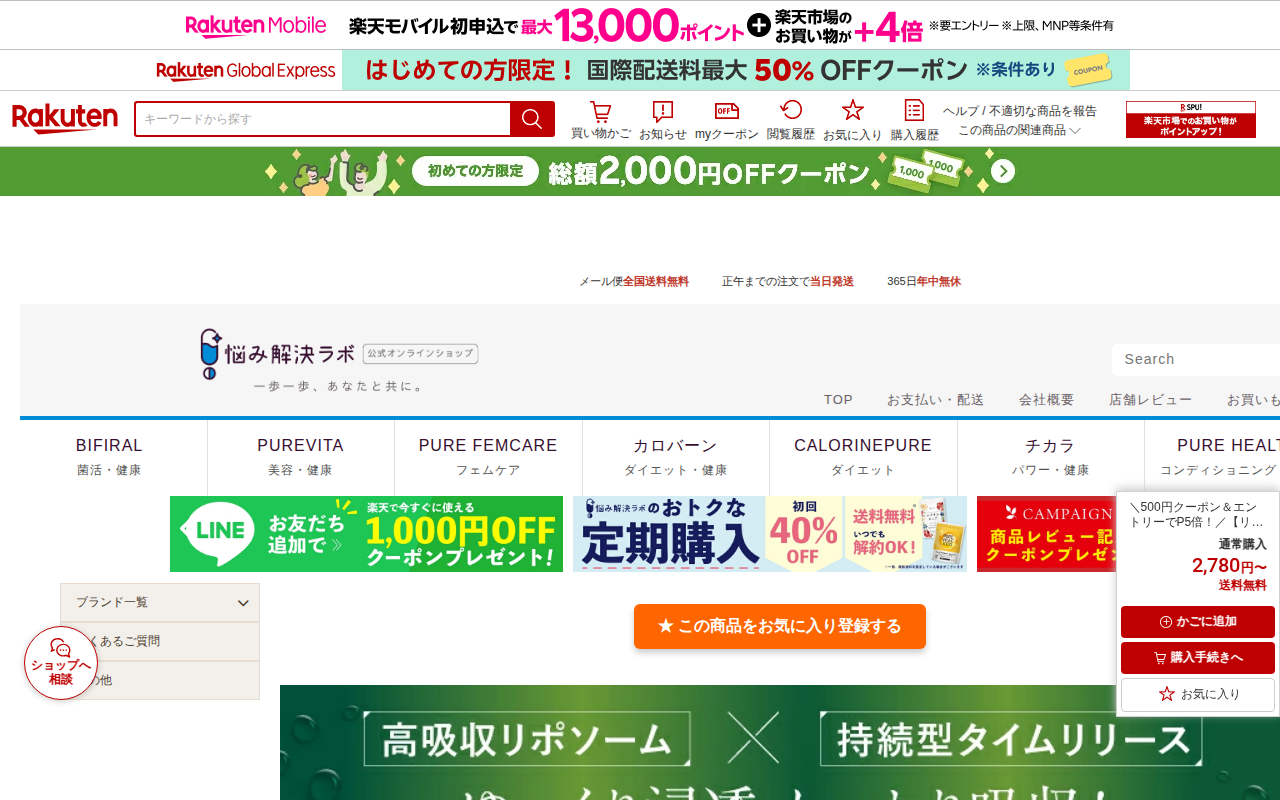1280x800 pixels.
Task: Click the SPU point-up badge
Action: (x=1191, y=119)
